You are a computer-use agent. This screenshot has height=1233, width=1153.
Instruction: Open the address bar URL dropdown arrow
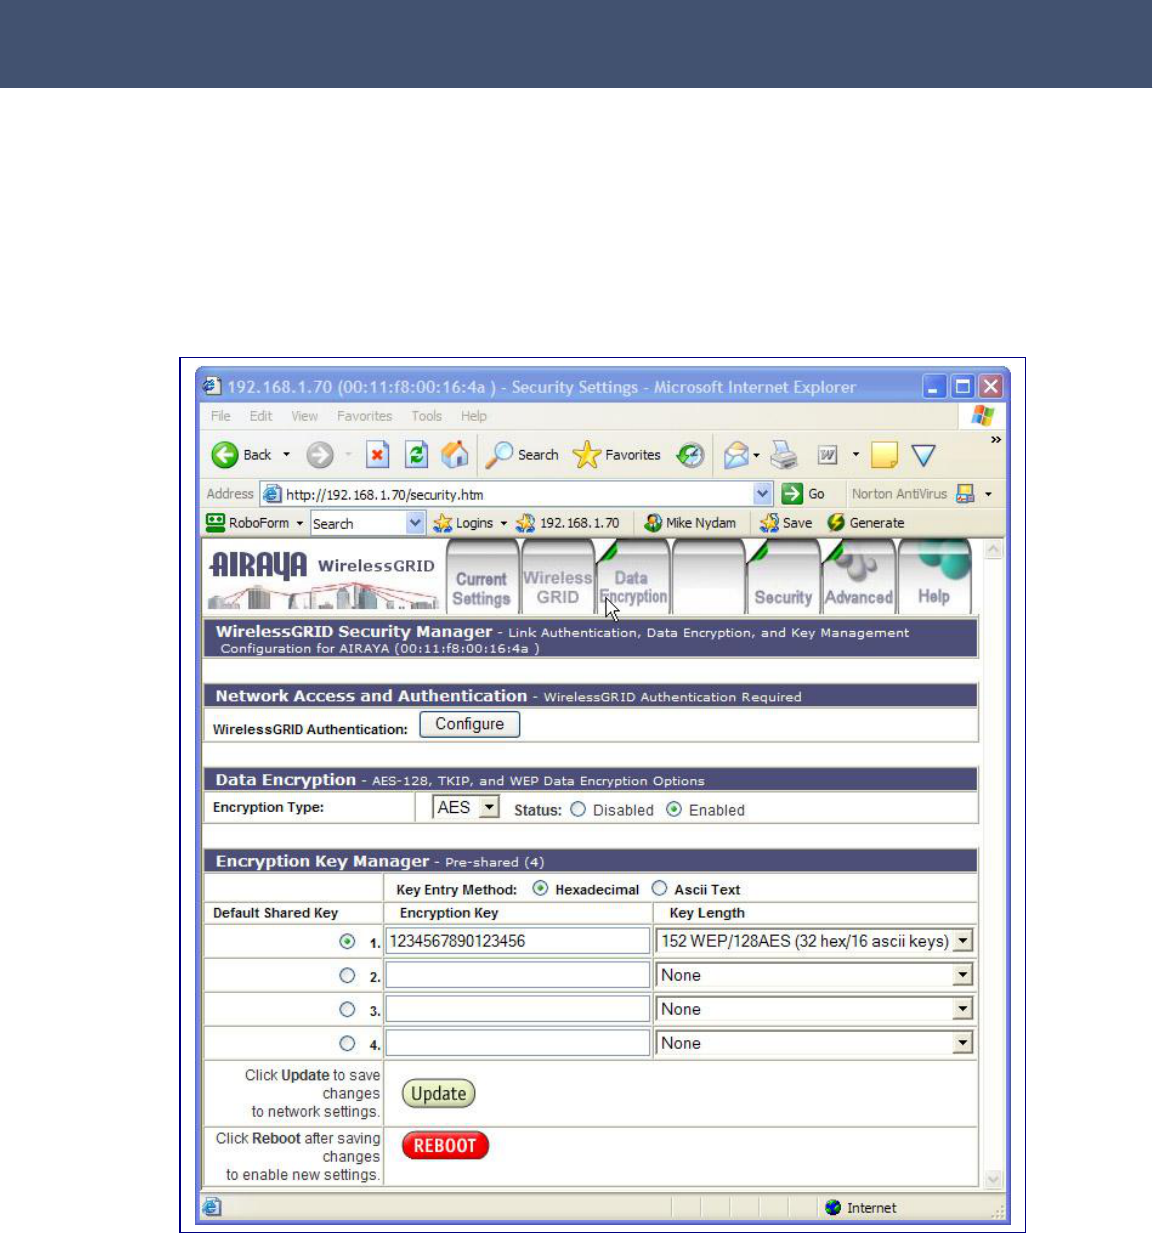click(x=763, y=493)
